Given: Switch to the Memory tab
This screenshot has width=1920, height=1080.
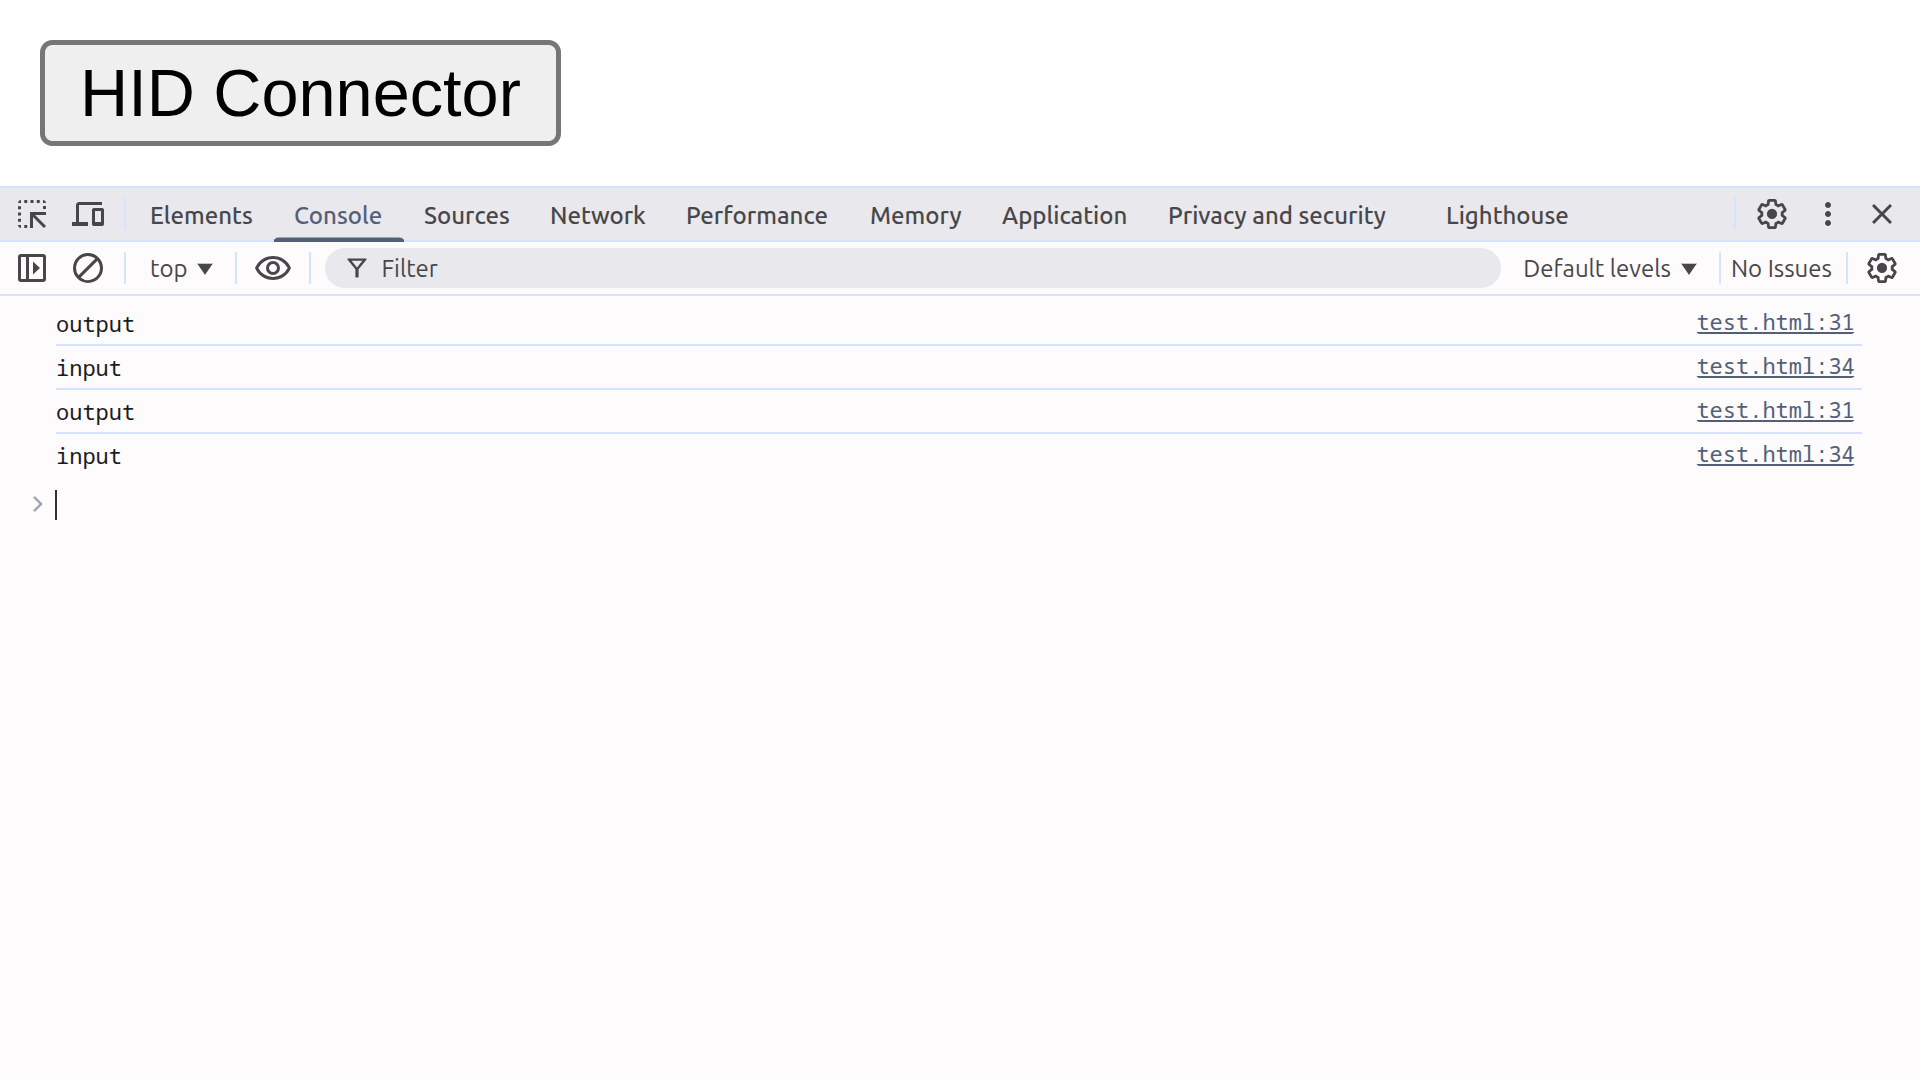Looking at the screenshot, I should pos(915,215).
